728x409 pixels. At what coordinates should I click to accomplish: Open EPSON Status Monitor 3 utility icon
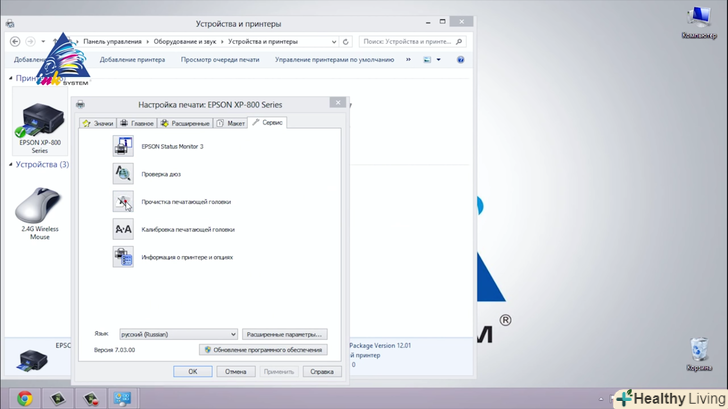pos(123,146)
